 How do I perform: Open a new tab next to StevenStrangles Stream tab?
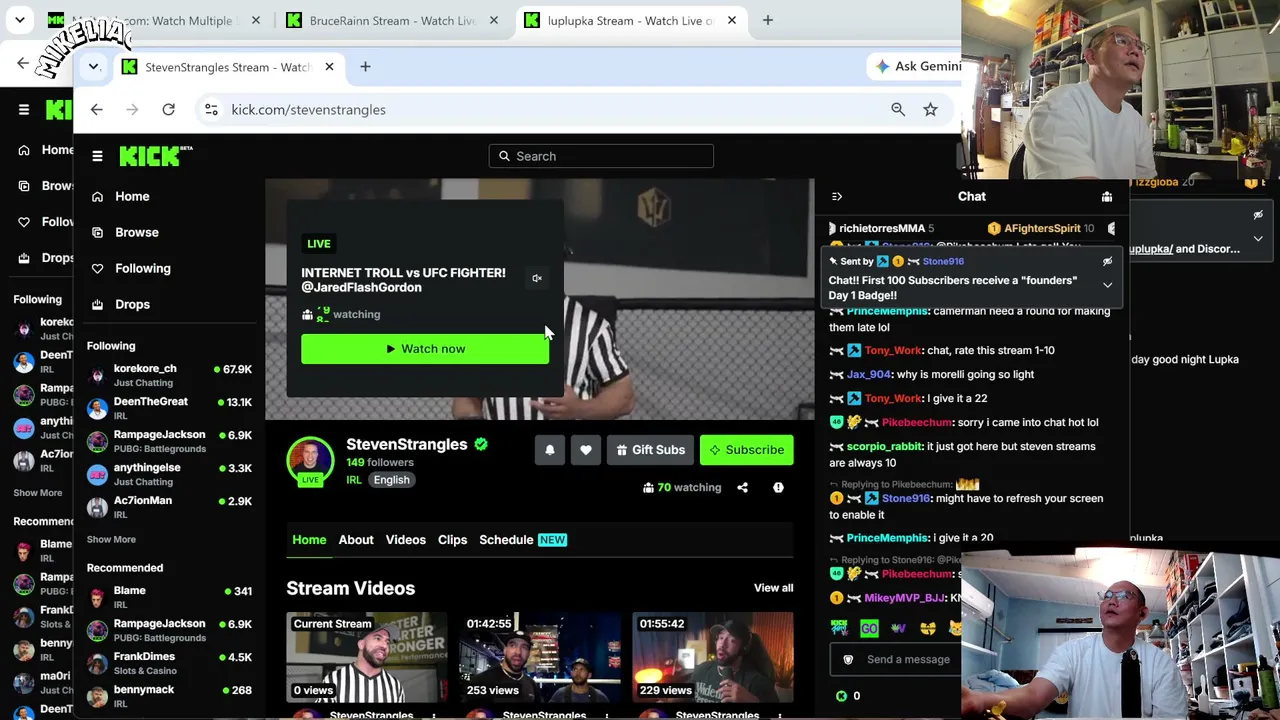[365, 67]
